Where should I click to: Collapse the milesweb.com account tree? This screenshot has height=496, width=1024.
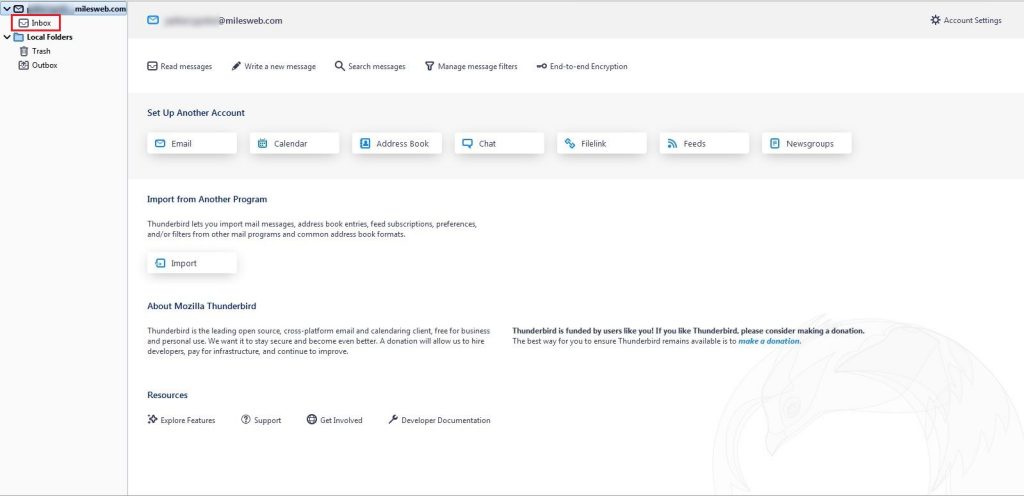7,9
